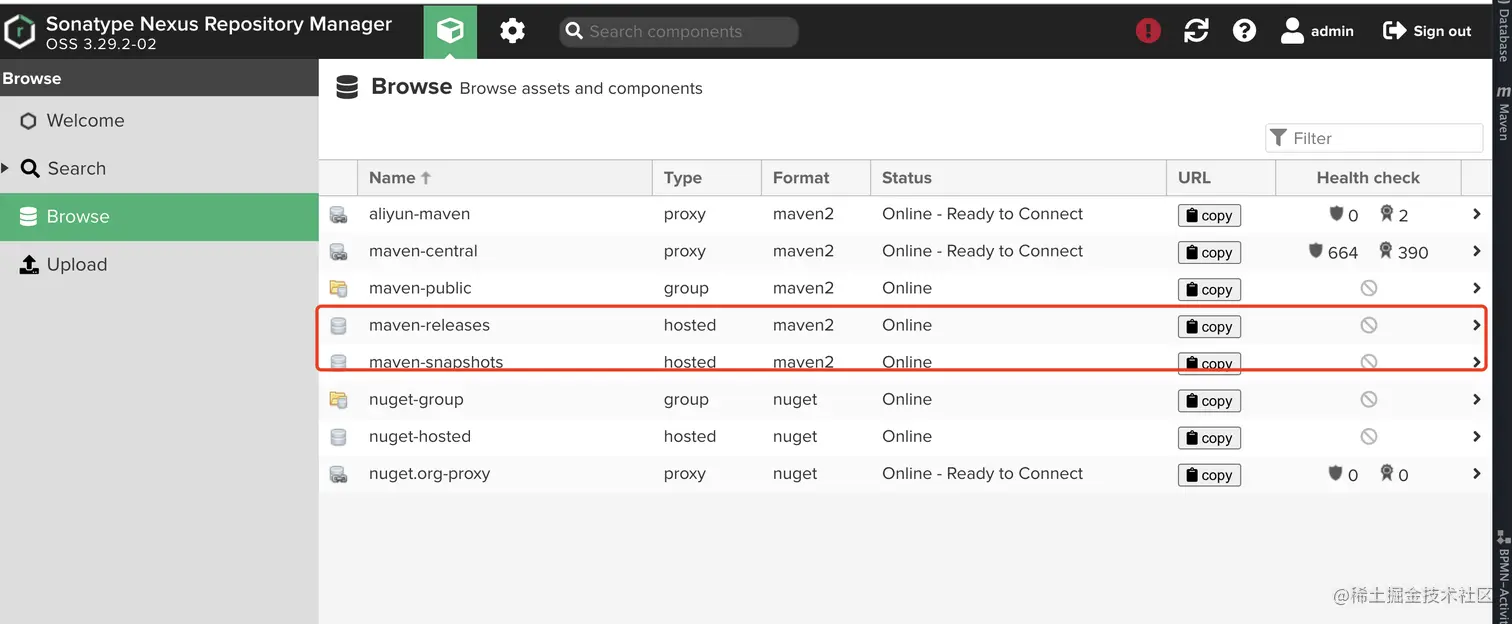The image size is (1512, 624).
Task: Sort by the Type column header
Action: [x=706, y=177]
